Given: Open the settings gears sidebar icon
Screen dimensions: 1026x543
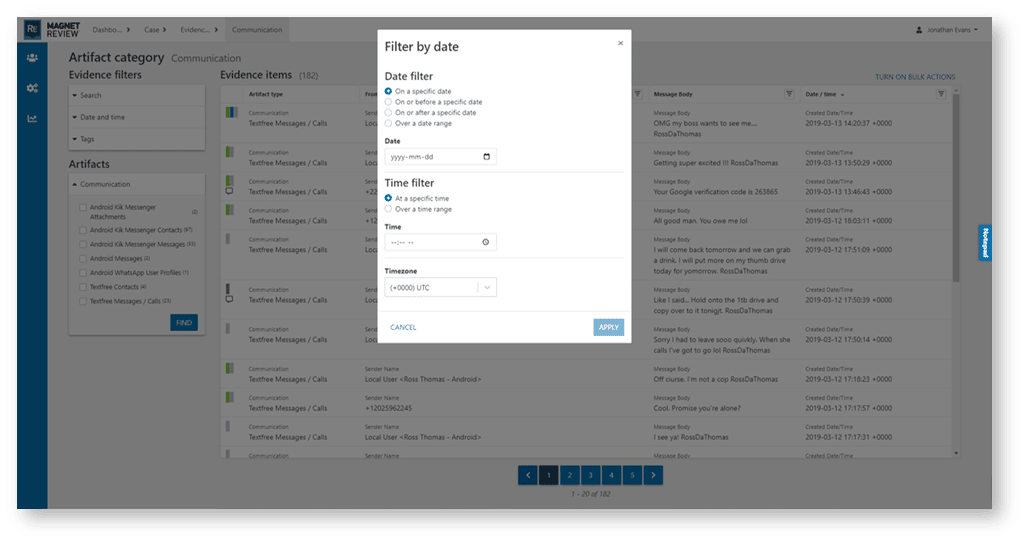Looking at the screenshot, I should pyautogui.click(x=32, y=88).
